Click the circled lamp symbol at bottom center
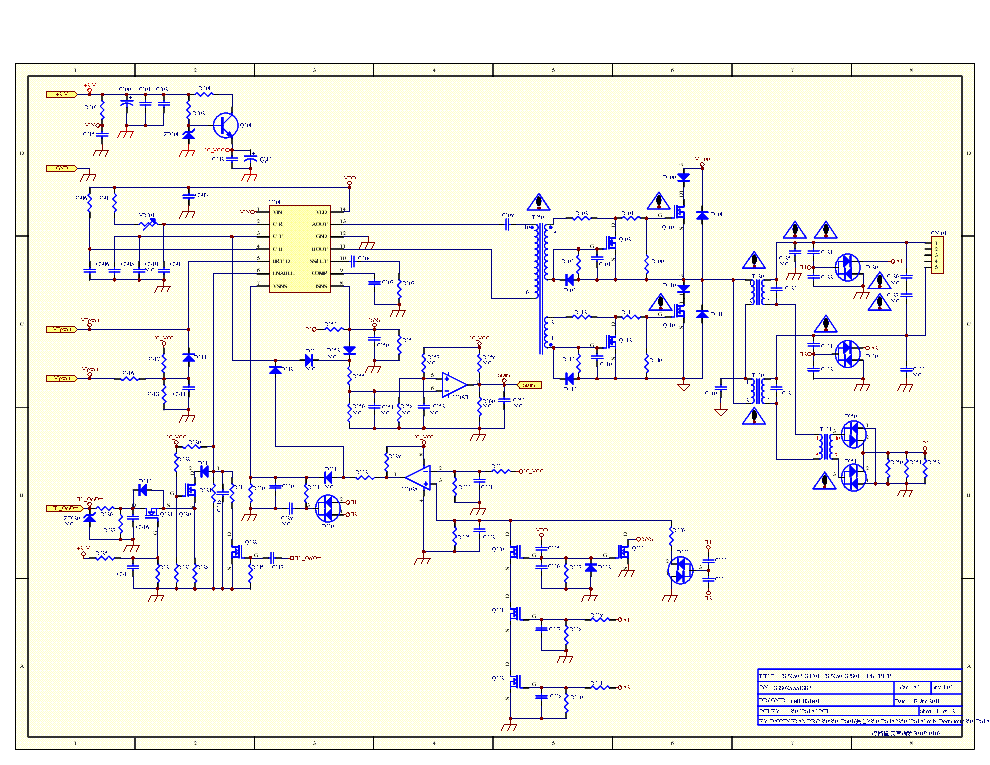Viewport: 990px width, 765px height. coord(680,570)
